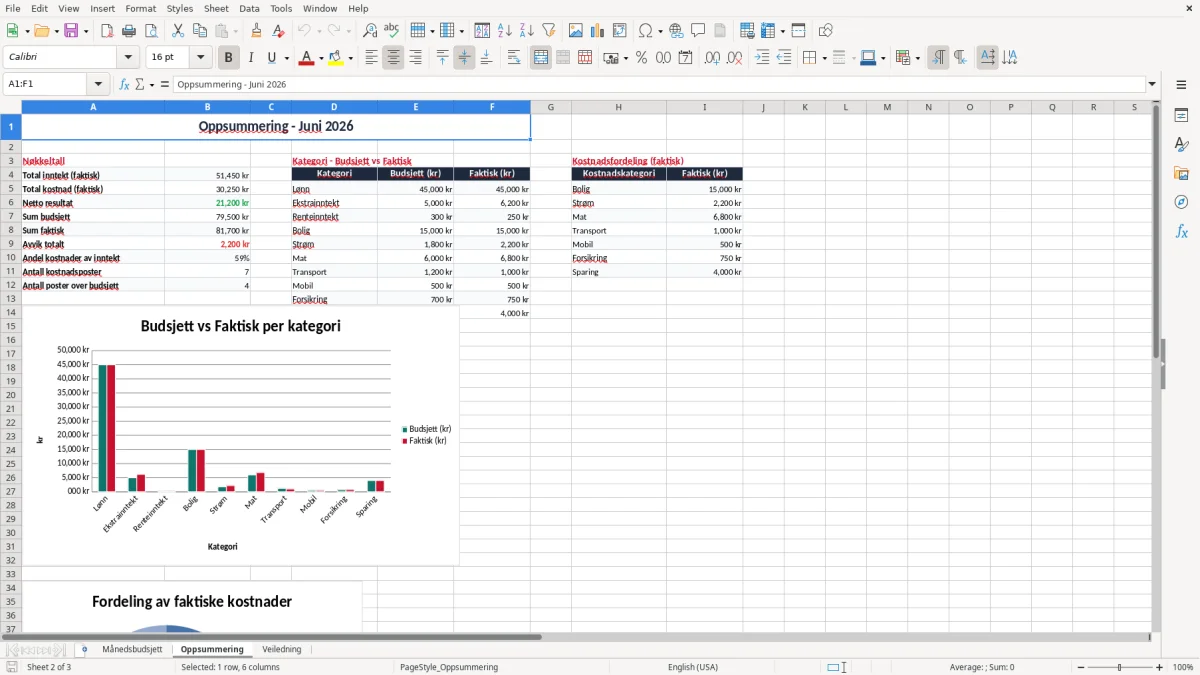Format as Percent icon
1200x675 pixels.
pyautogui.click(x=641, y=58)
